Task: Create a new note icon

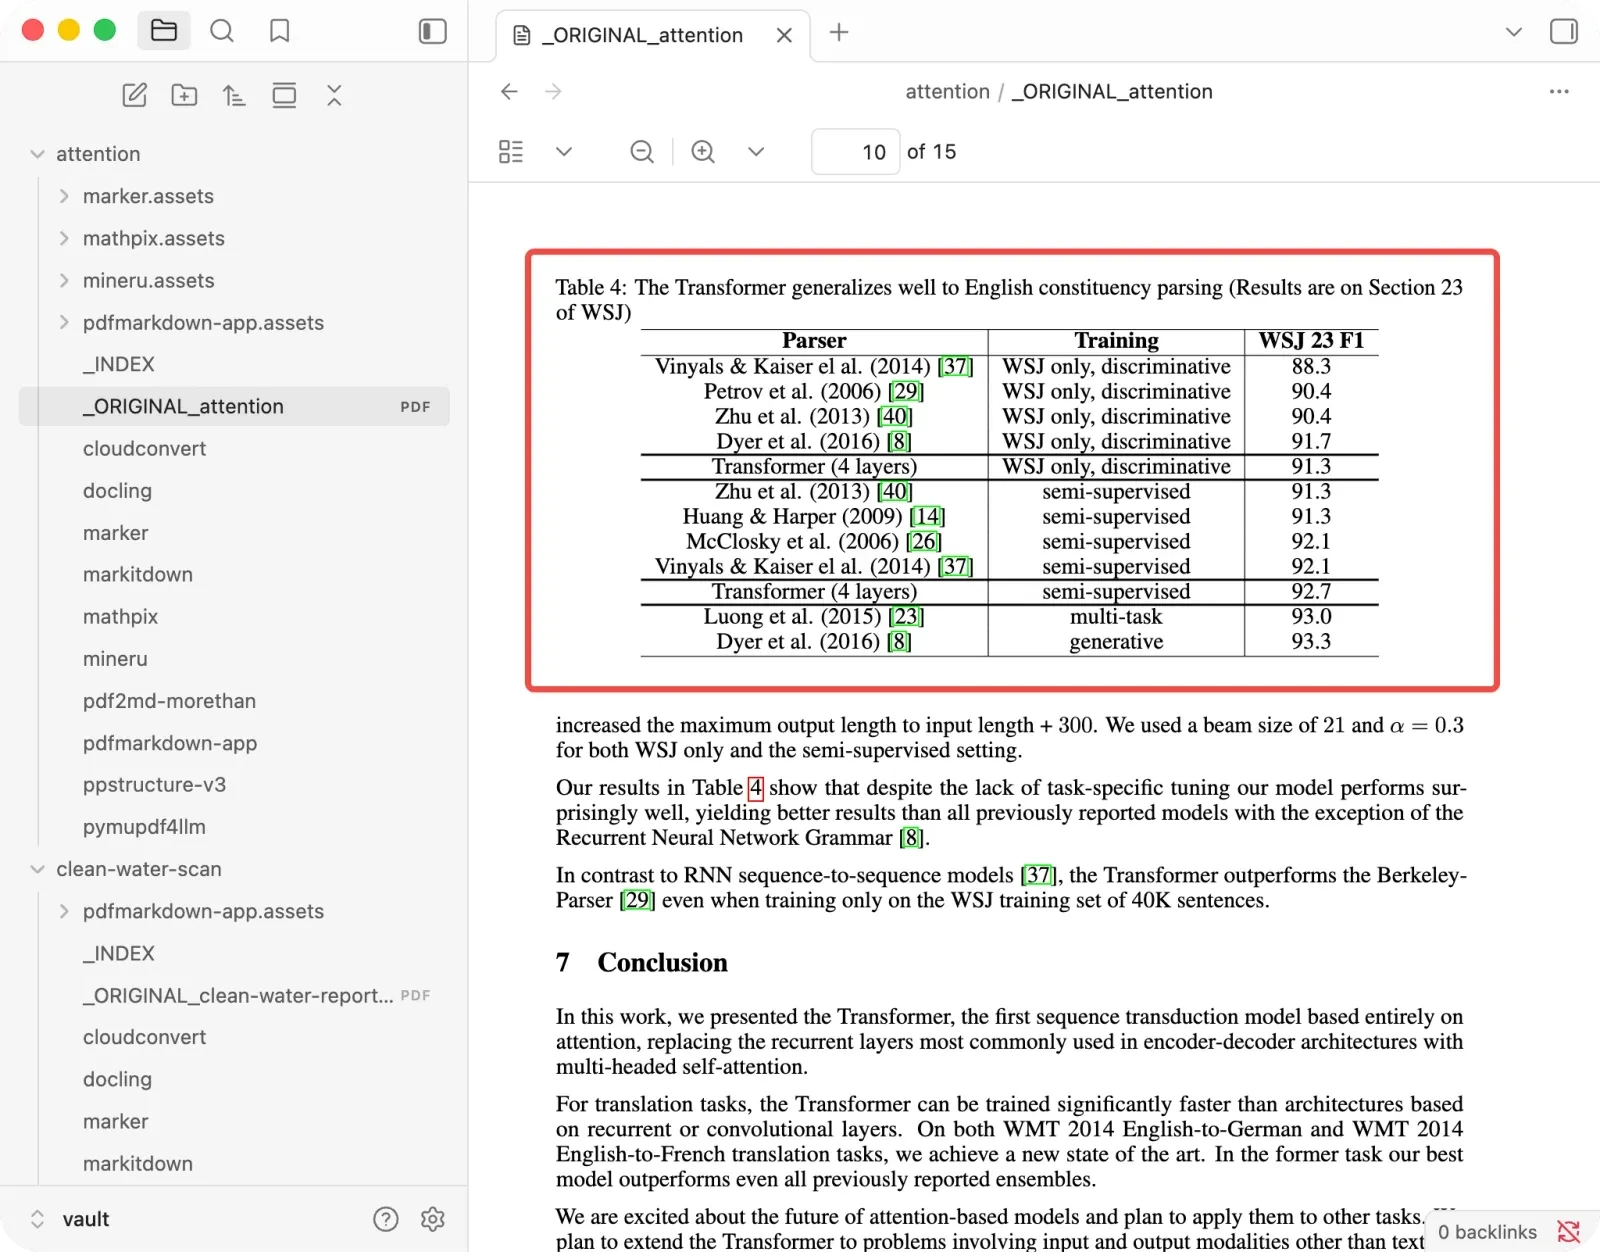Action: [134, 95]
